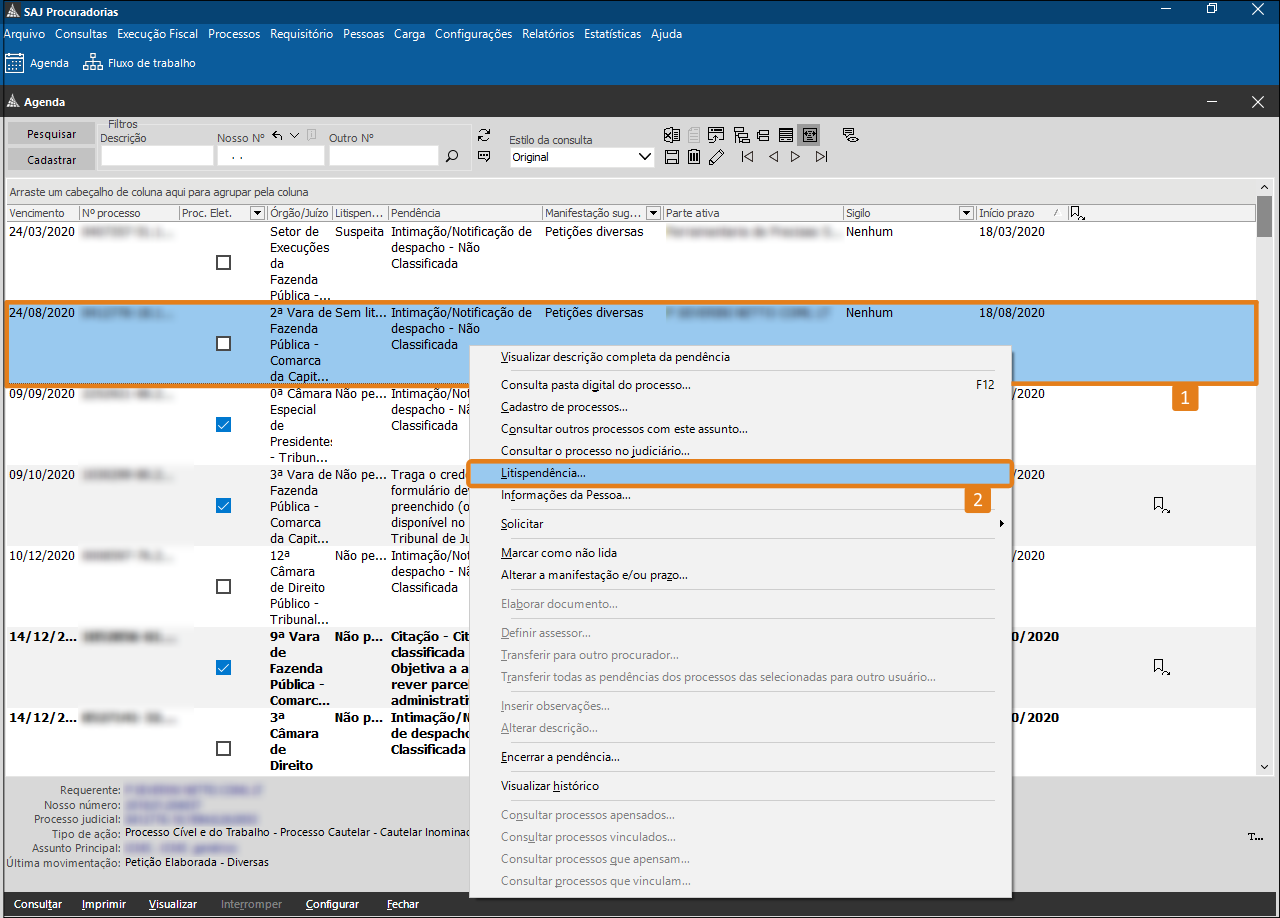Screen dimensions: 1280x918
Task: Uncheck Proc. Elet. checkbox in 9ª Vara row
Action: pos(223,667)
